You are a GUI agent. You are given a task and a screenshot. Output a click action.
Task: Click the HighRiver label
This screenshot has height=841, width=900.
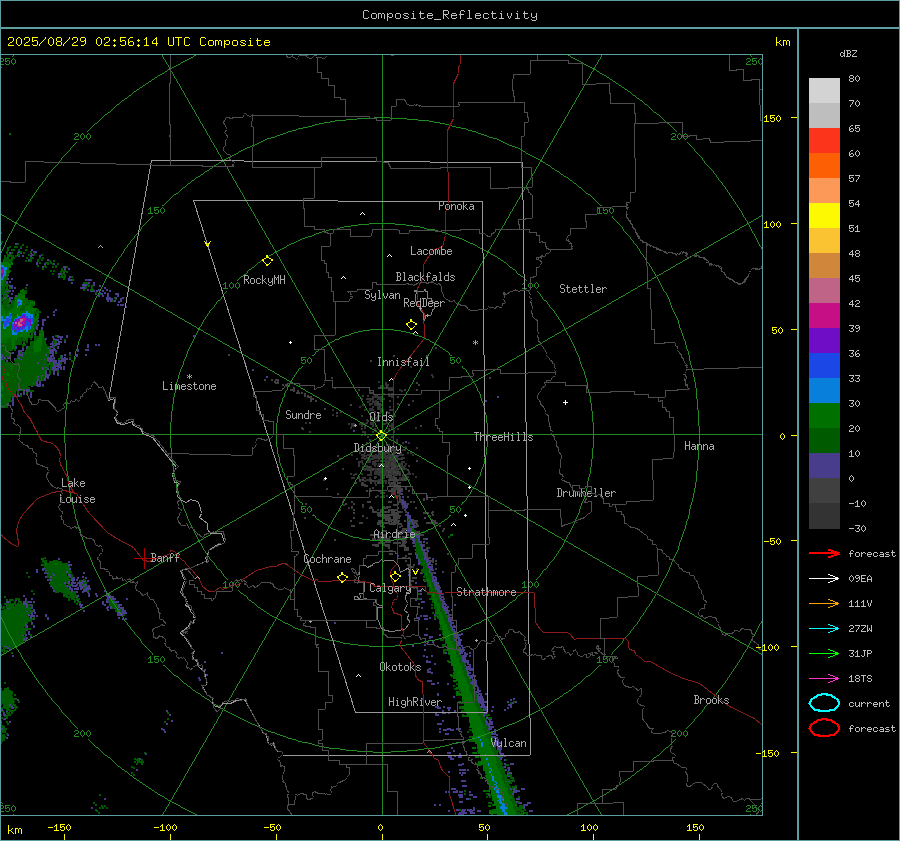pos(414,702)
